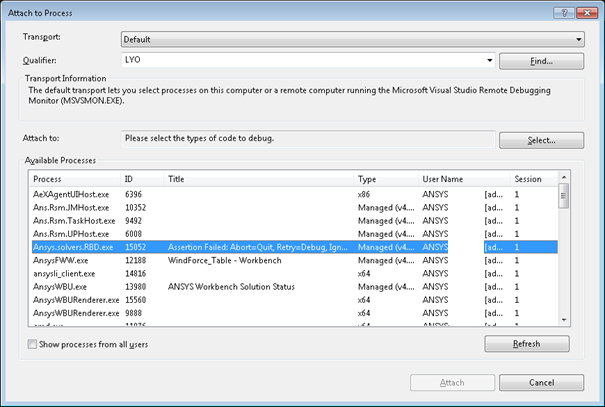605x407 pixels.
Task: Click process ID 10352 cell
Action: point(135,208)
